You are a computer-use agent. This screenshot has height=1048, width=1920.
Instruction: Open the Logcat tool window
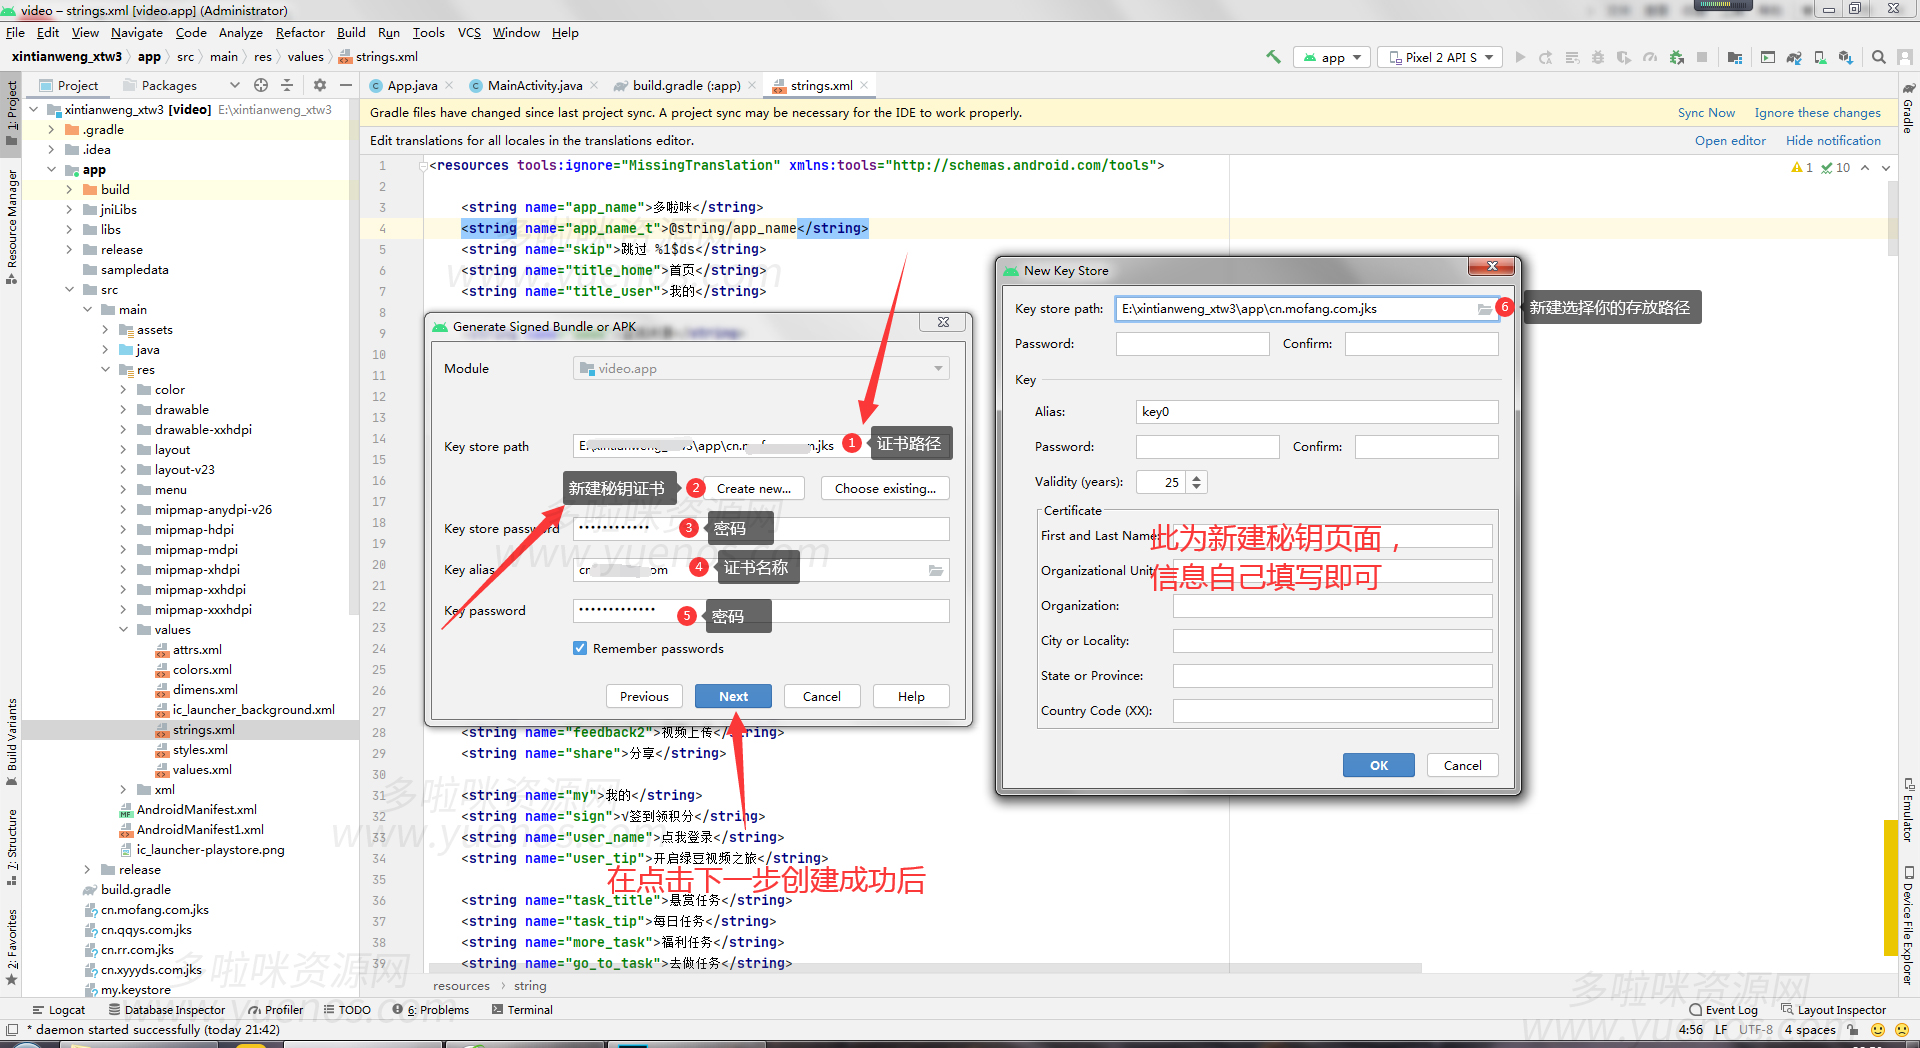click(x=60, y=1009)
